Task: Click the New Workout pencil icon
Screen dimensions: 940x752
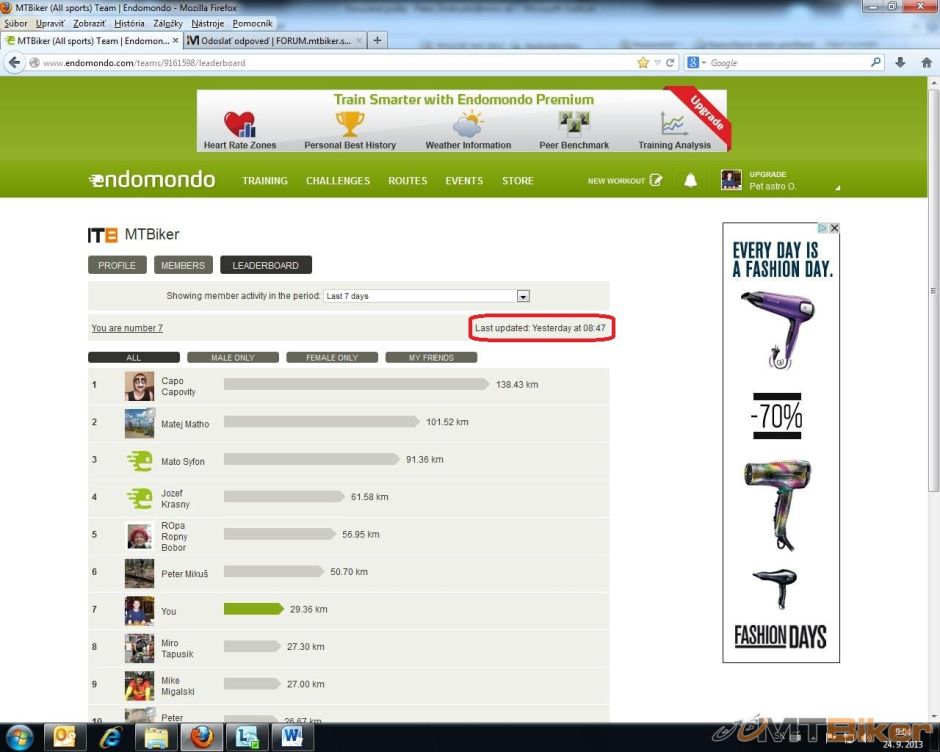Action: (656, 181)
